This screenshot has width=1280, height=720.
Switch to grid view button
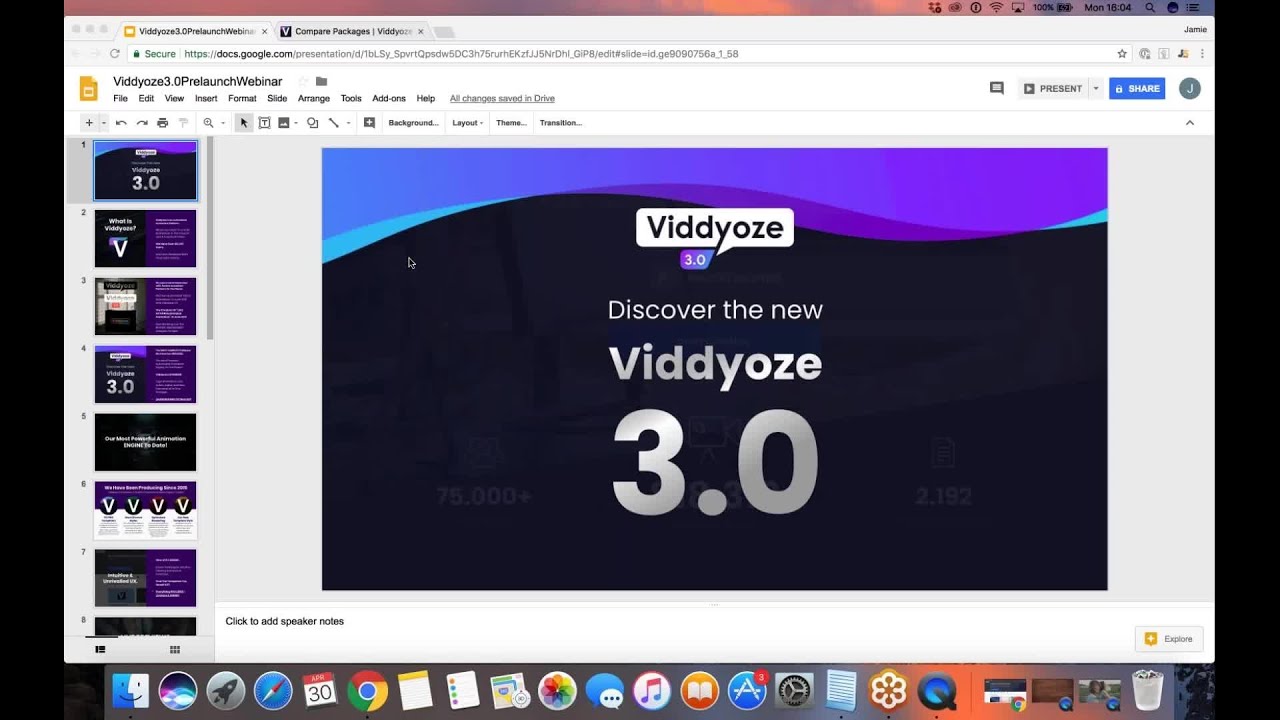pyautogui.click(x=175, y=649)
